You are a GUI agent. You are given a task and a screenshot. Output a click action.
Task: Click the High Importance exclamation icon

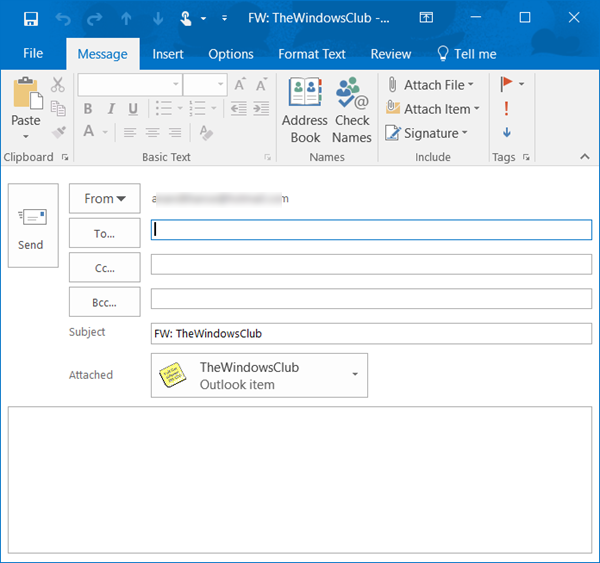pos(507,108)
